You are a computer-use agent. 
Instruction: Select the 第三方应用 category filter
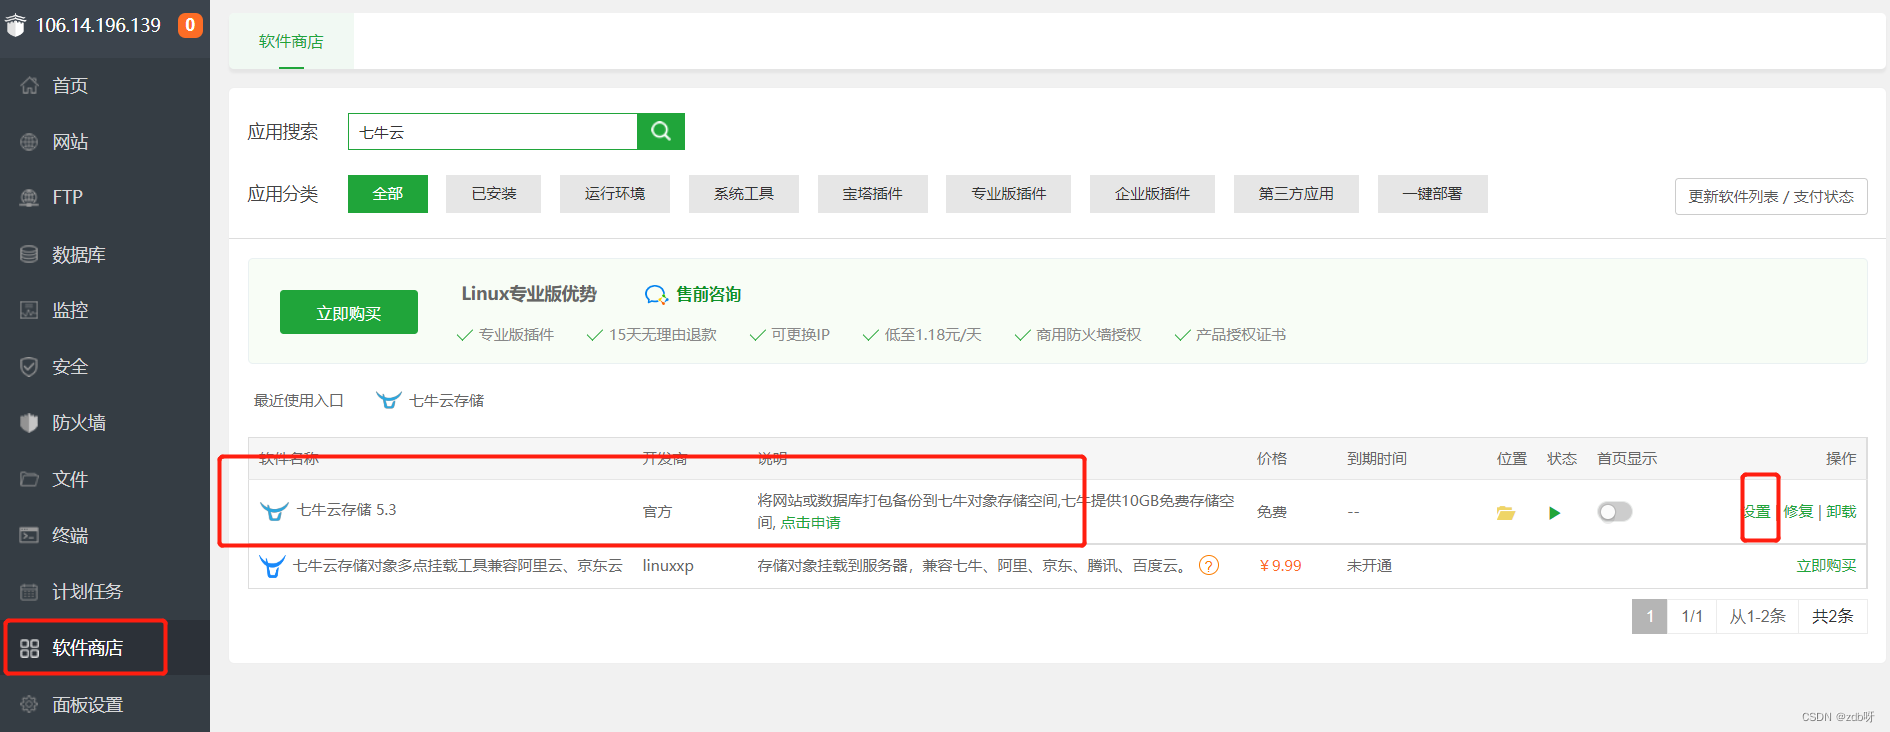[x=1296, y=194]
